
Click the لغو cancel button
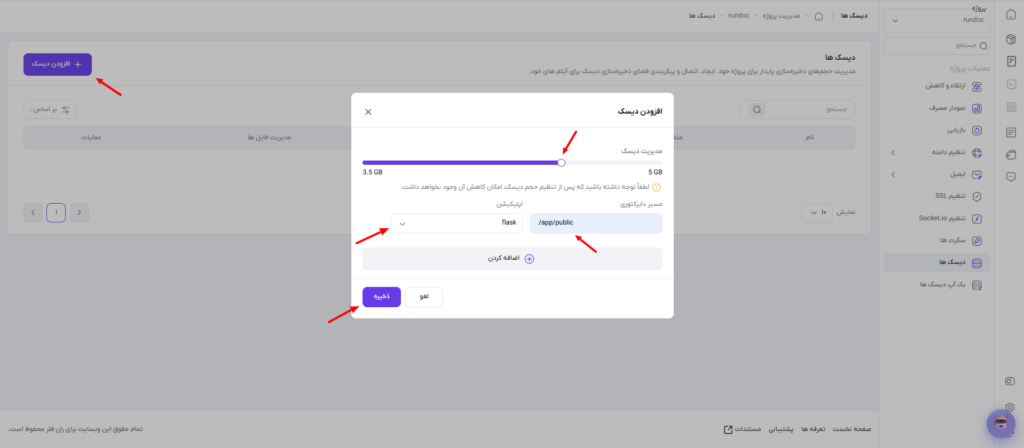(x=424, y=296)
